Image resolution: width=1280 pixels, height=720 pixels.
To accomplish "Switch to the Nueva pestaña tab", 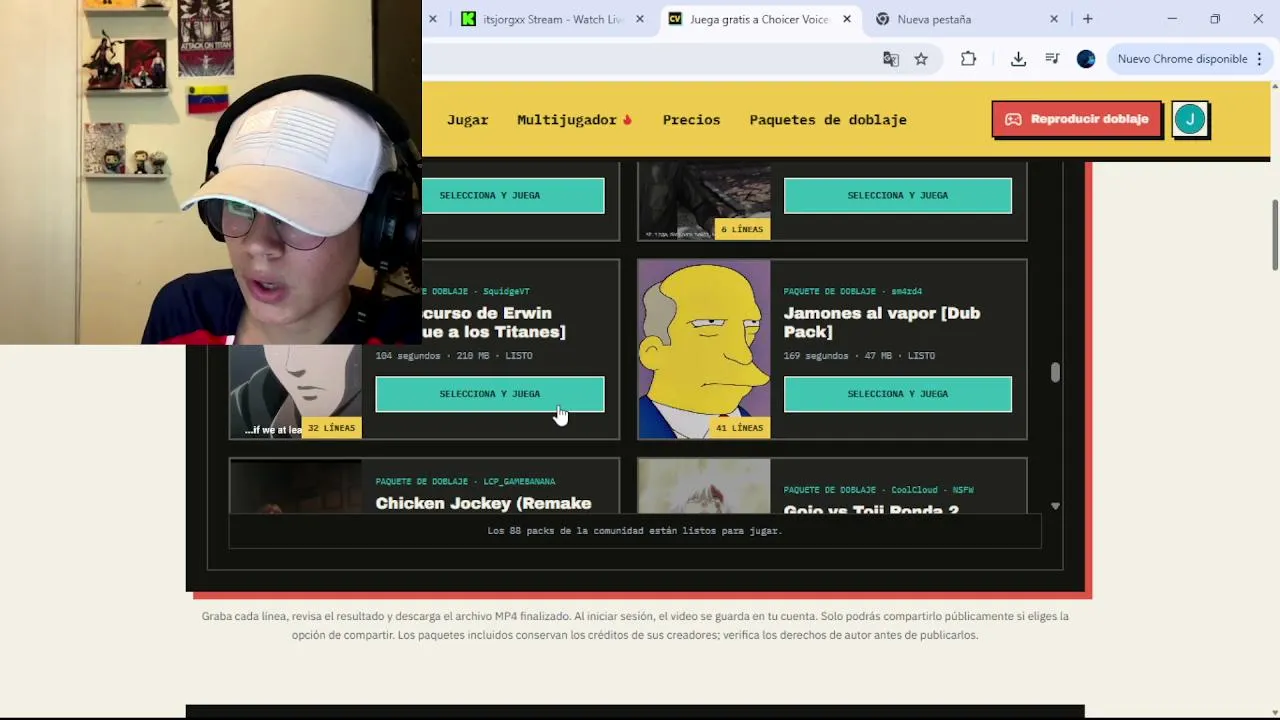I will tap(966, 19).
